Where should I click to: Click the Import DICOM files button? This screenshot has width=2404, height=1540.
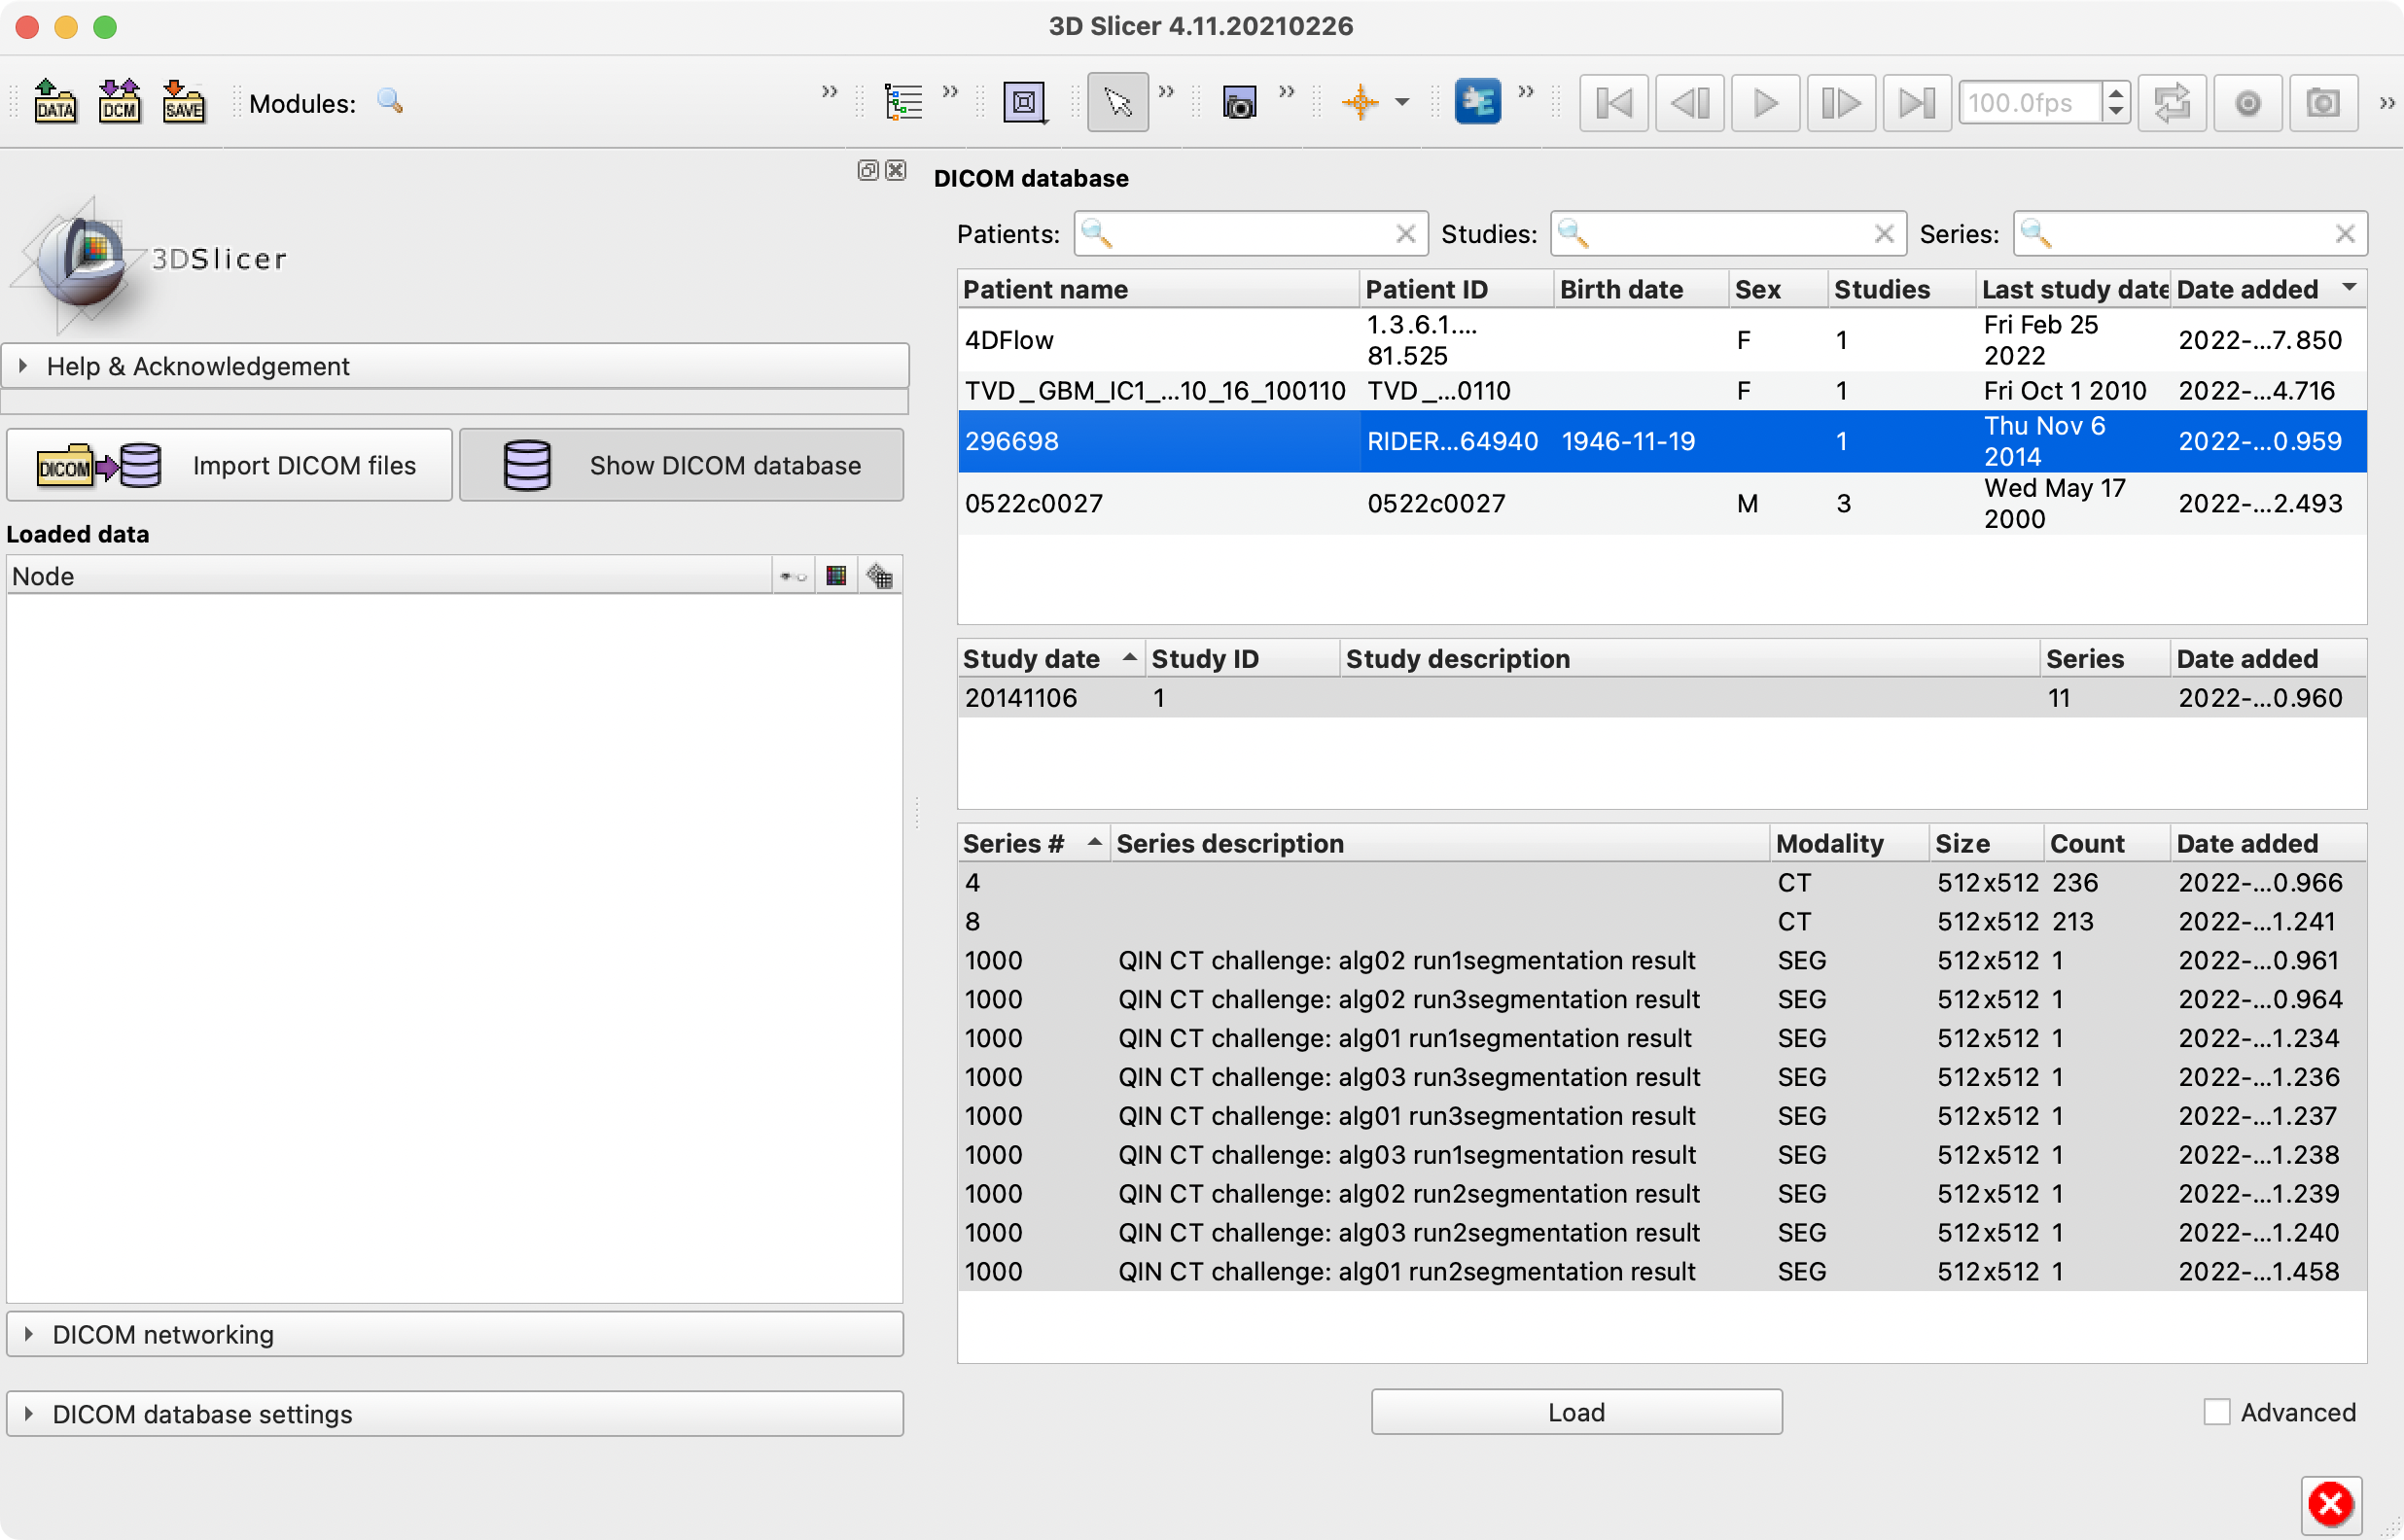point(229,464)
